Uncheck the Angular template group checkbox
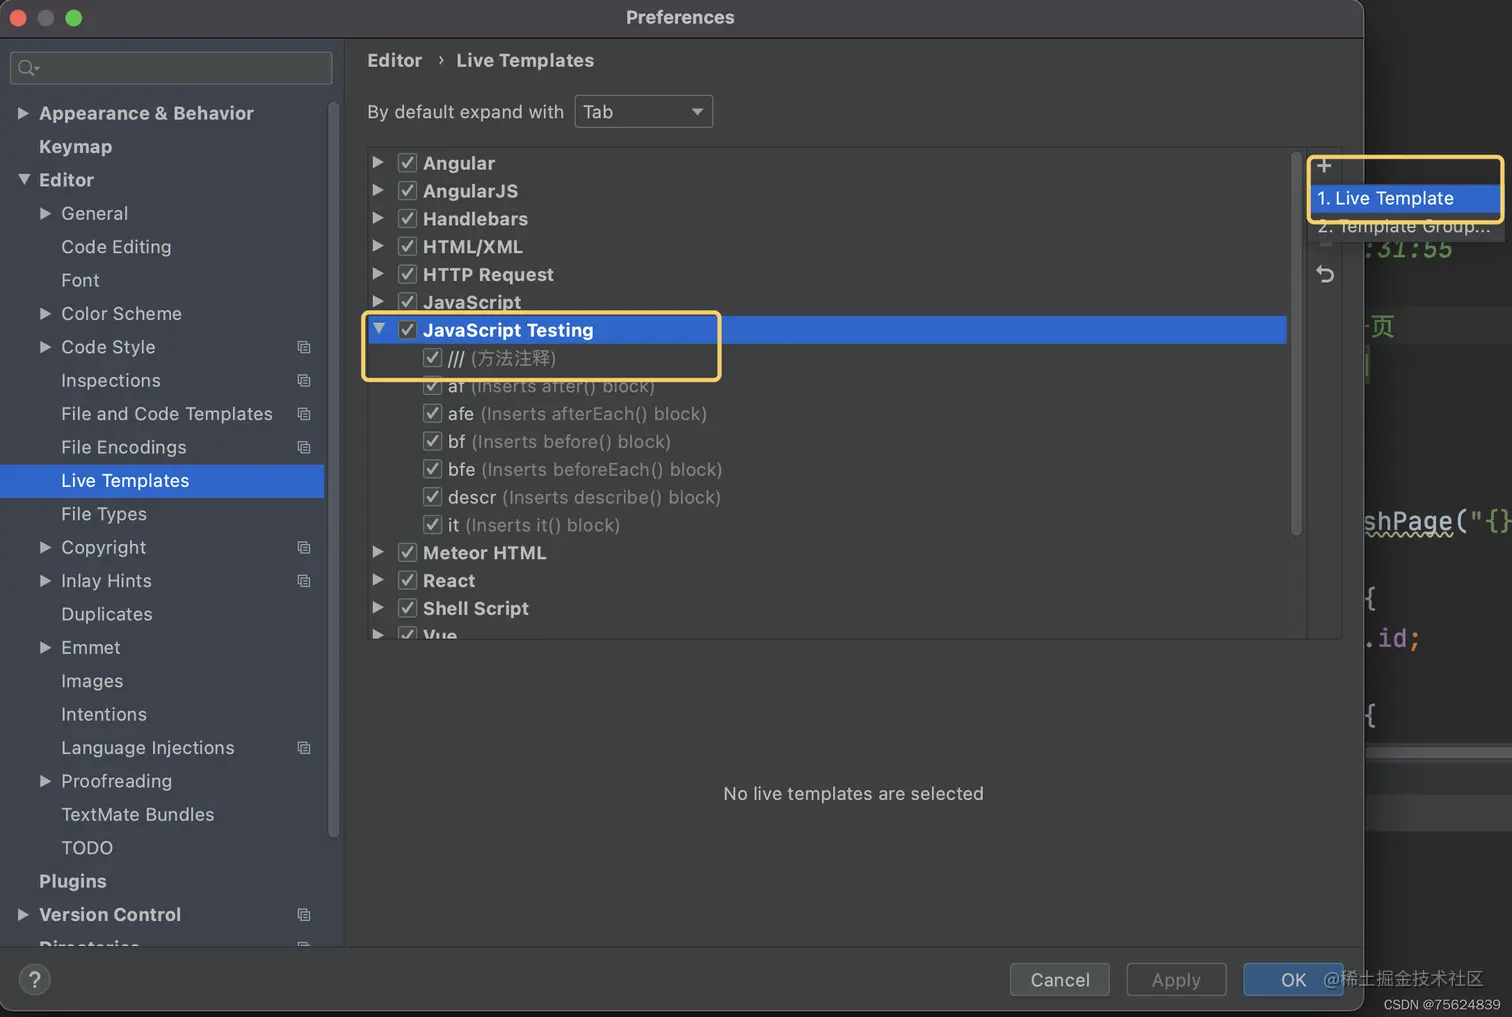The height and width of the screenshot is (1017, 1512). coord(407,162)
